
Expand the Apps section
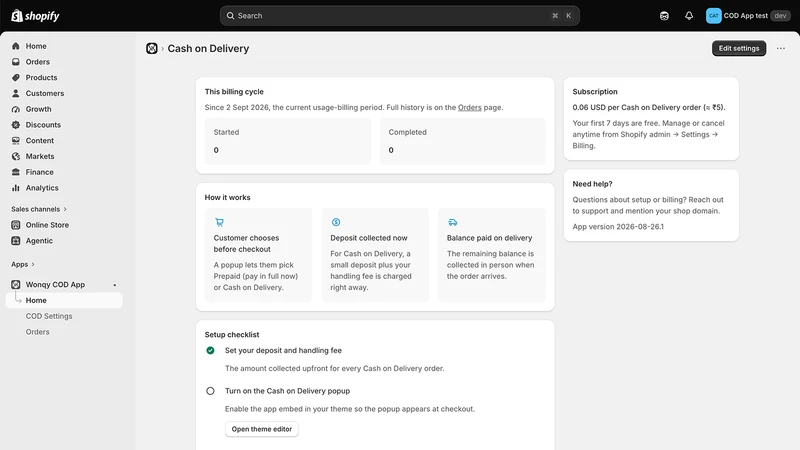pos(23,264)
